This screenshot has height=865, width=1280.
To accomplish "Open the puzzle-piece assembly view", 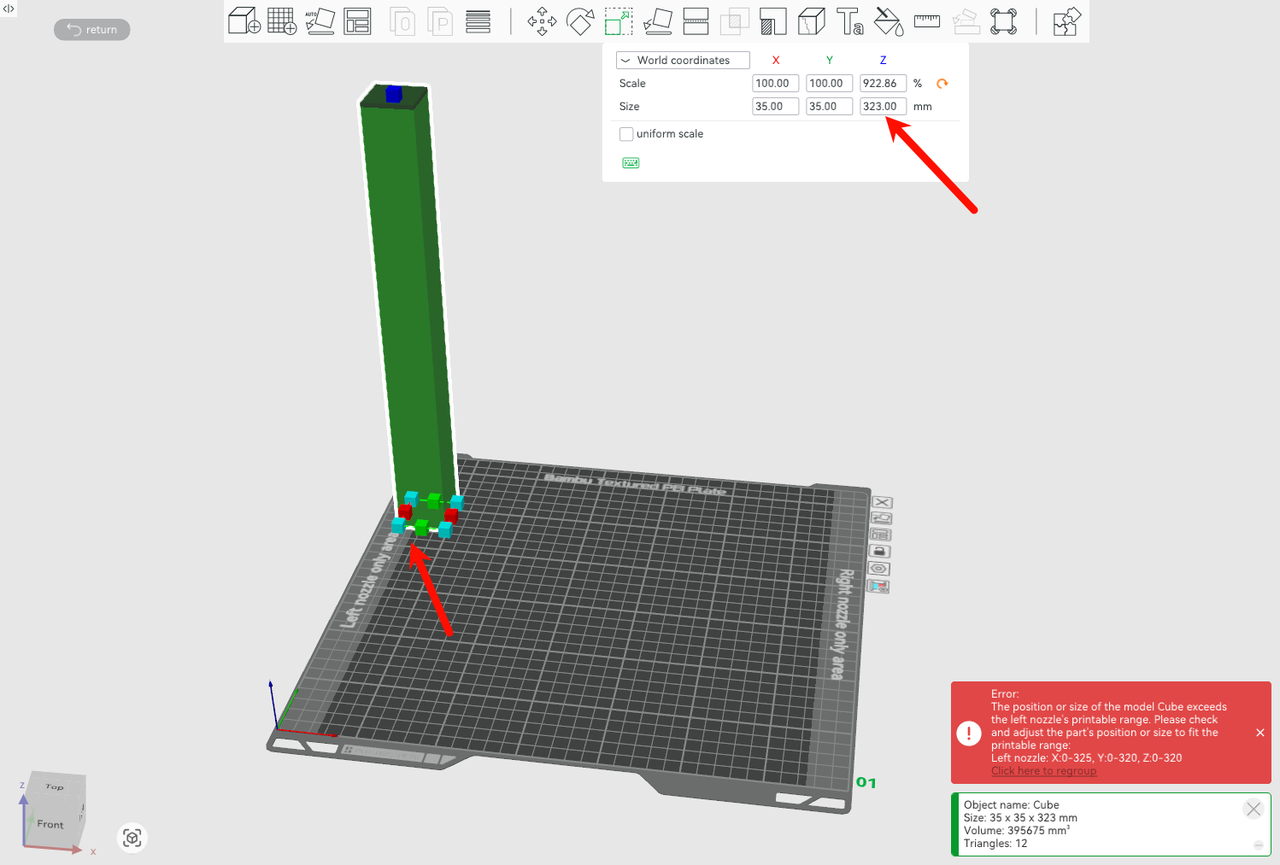I will pos(1068,21).
